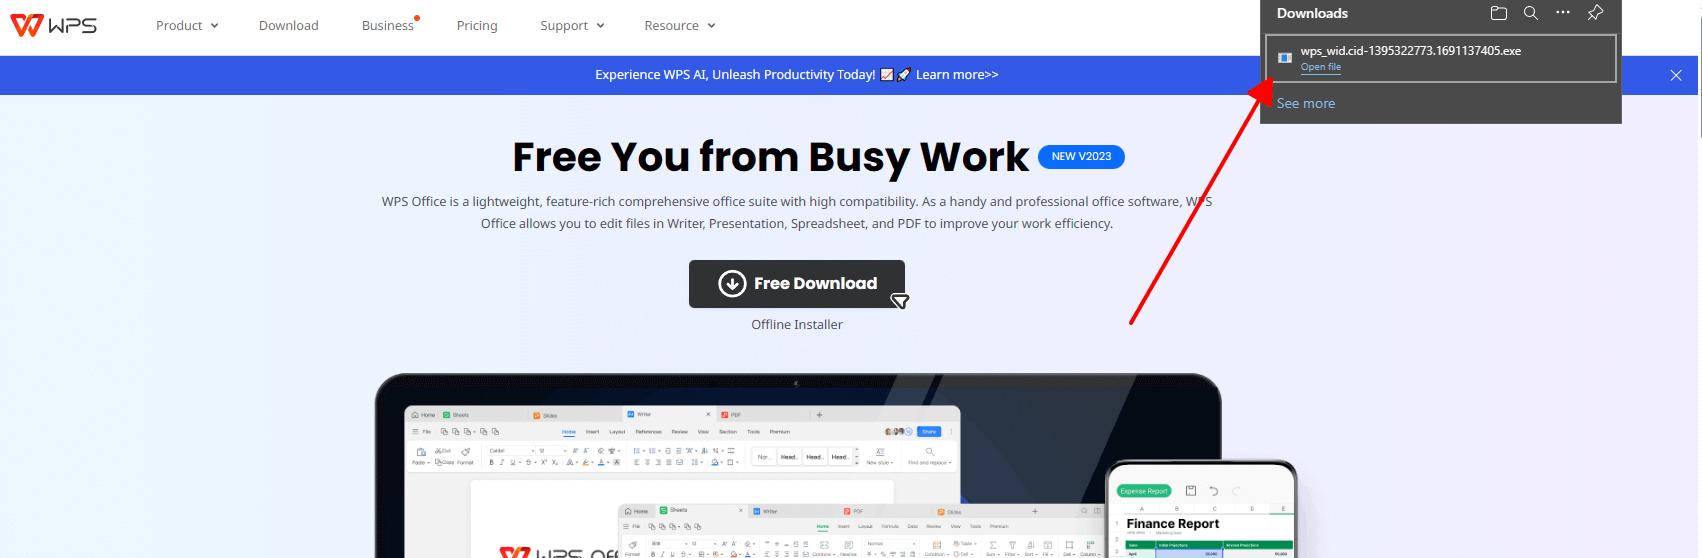Open the Pricing page
This screenshot has height=558, width=1702.
click(477, 26)
